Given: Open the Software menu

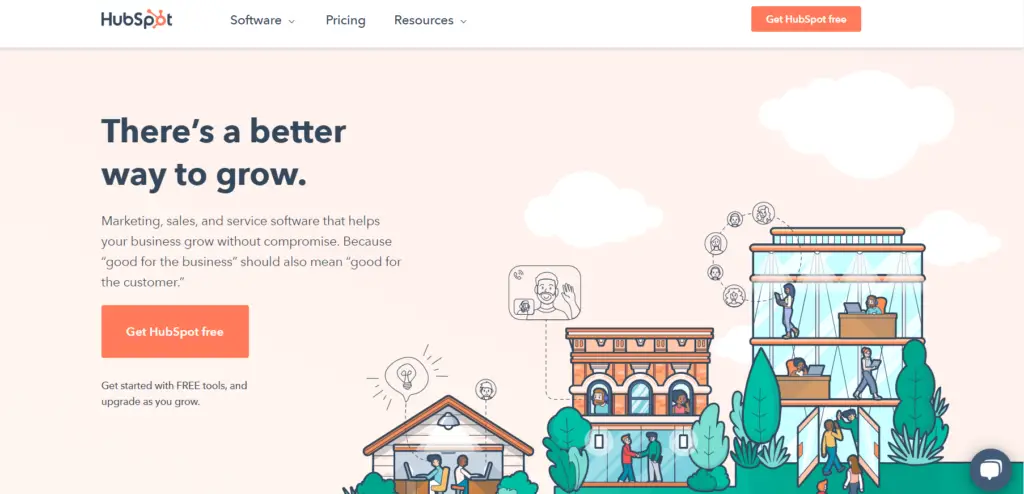Looking at the screenshot, I should coord(263,20).
